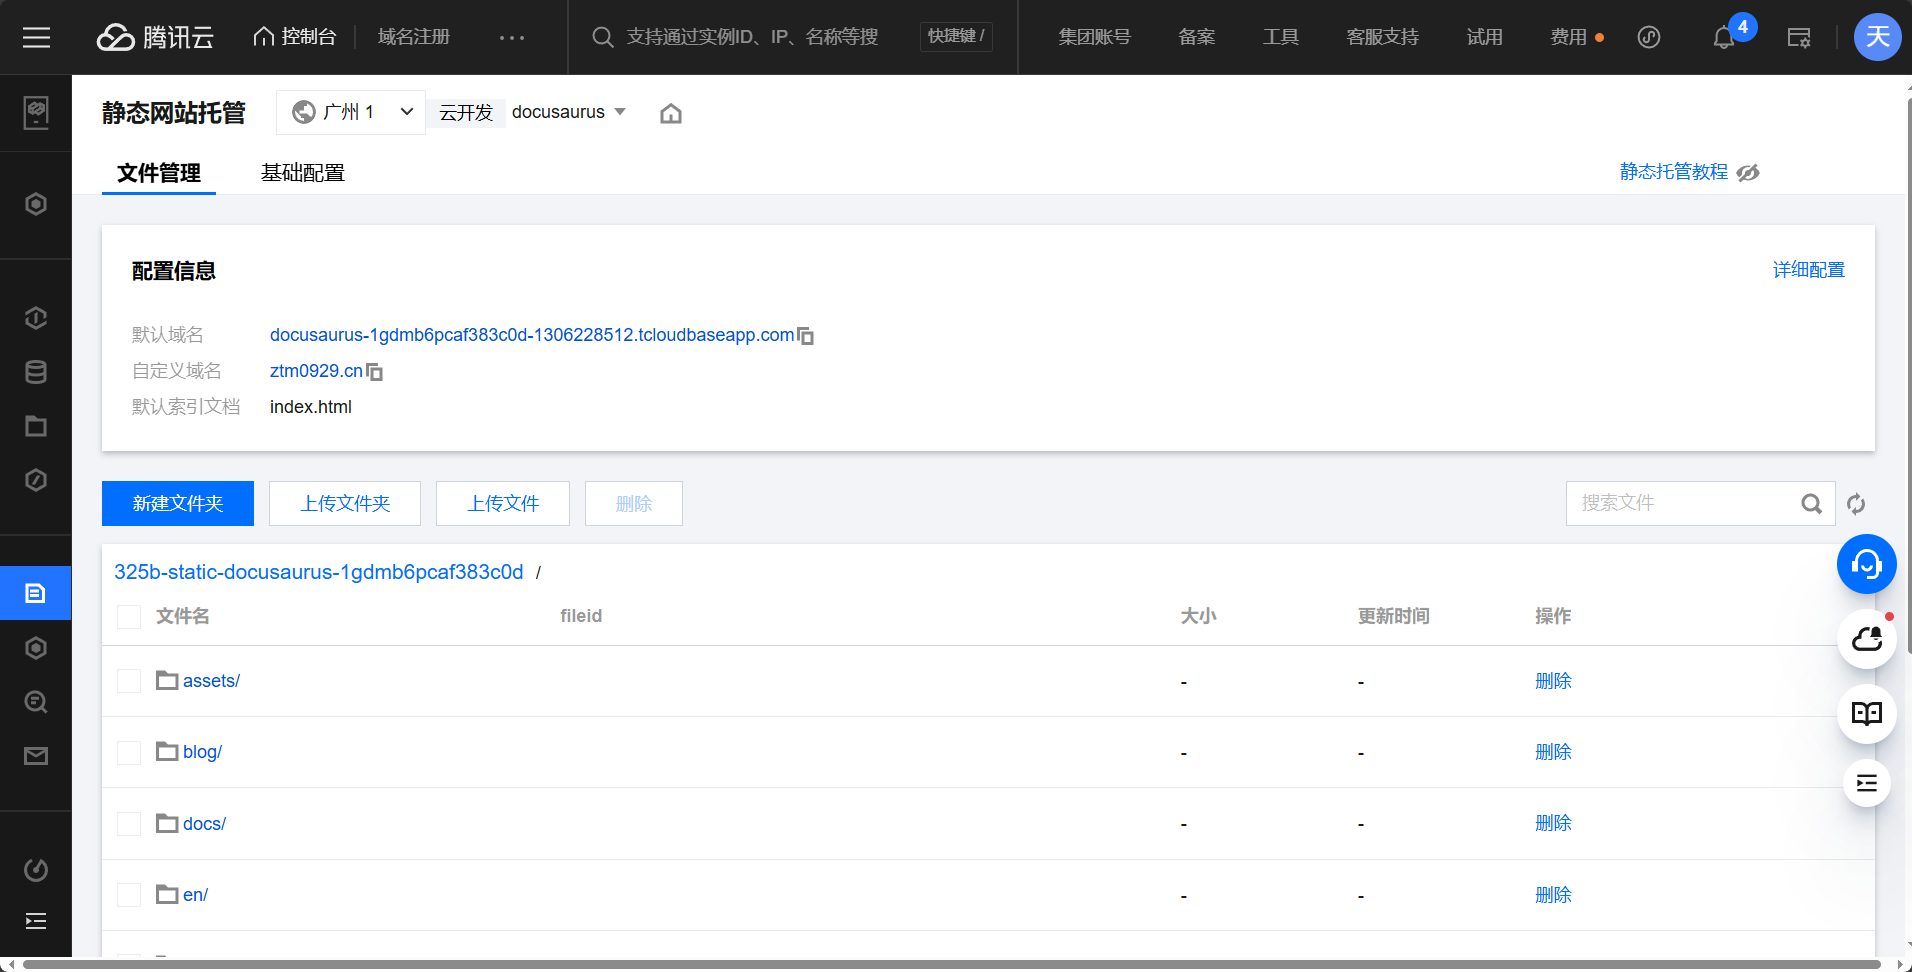The image size is (1912, 972).
Task: Open the cloud function sidebar icon
Action: 36,318
